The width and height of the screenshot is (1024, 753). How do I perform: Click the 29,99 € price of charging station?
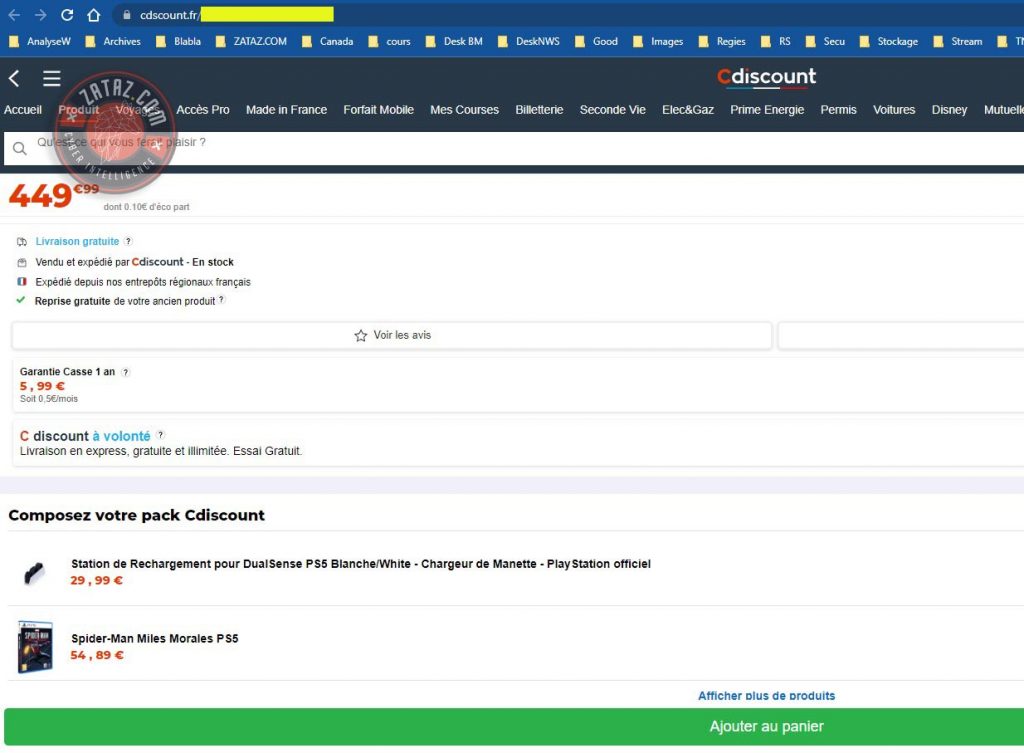click(x=96, y=580)
